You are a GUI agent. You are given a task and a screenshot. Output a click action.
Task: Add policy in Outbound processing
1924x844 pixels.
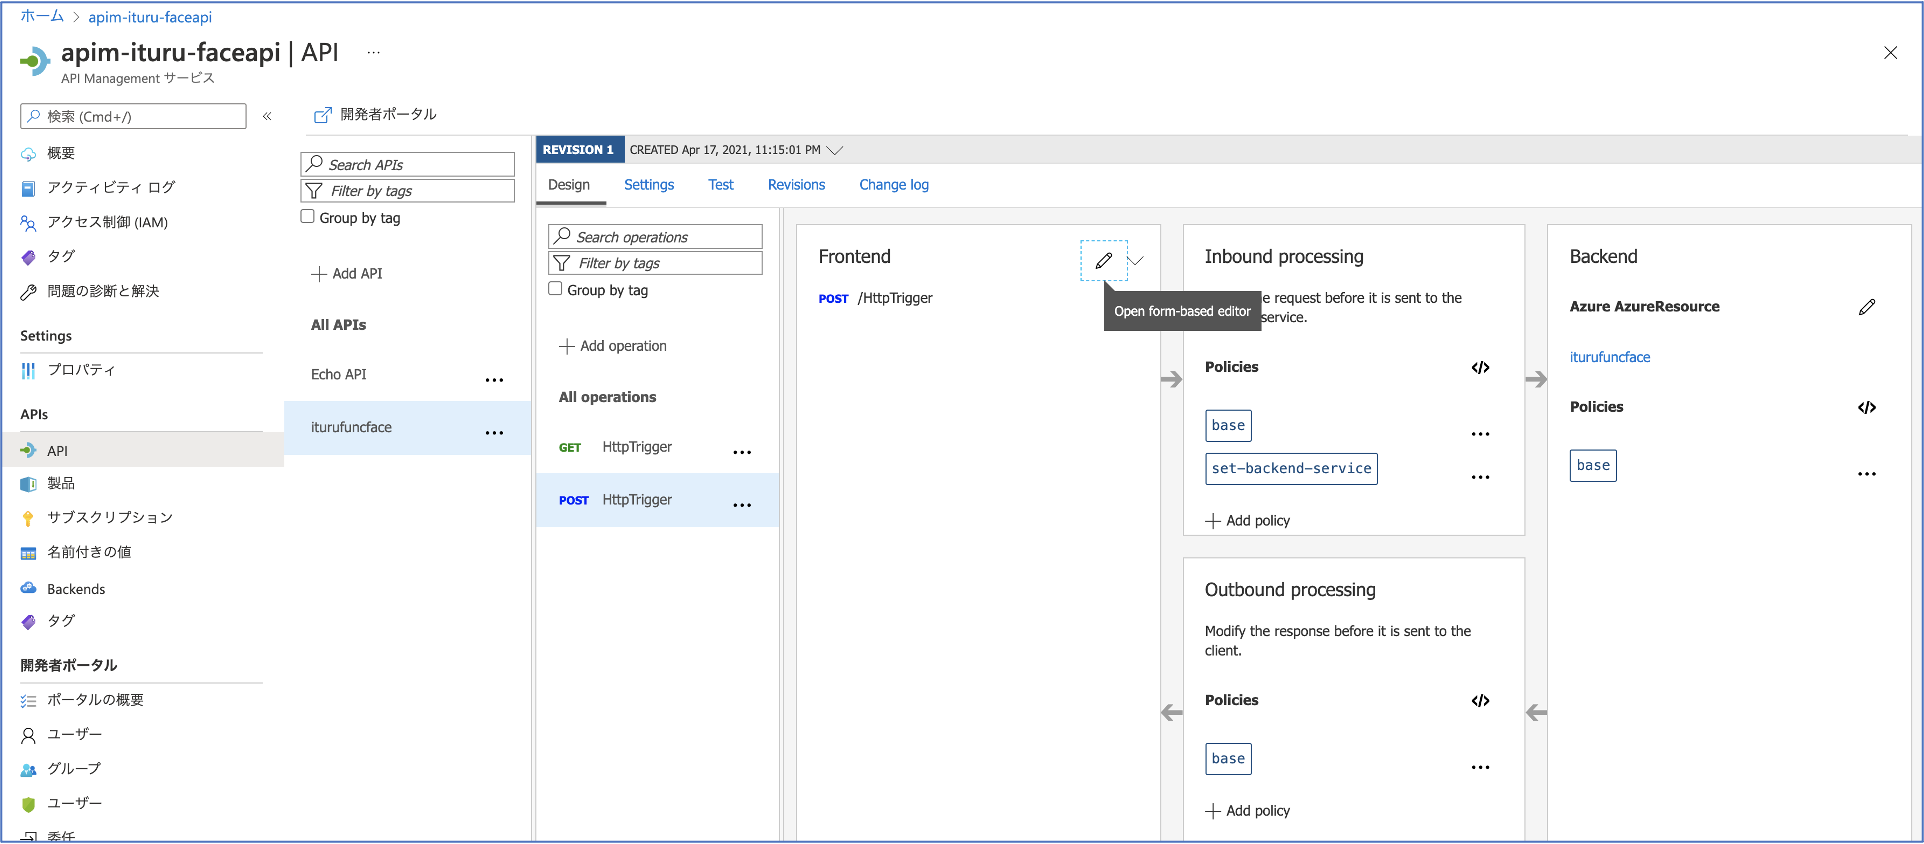tap(1248, 811)
